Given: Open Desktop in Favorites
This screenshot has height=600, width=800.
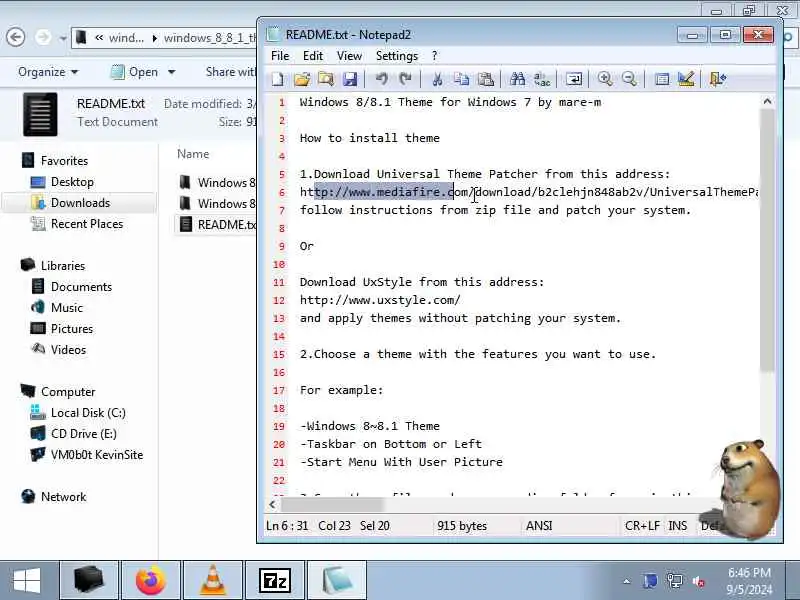Looking at the screenshot, I should click(72, 182).
